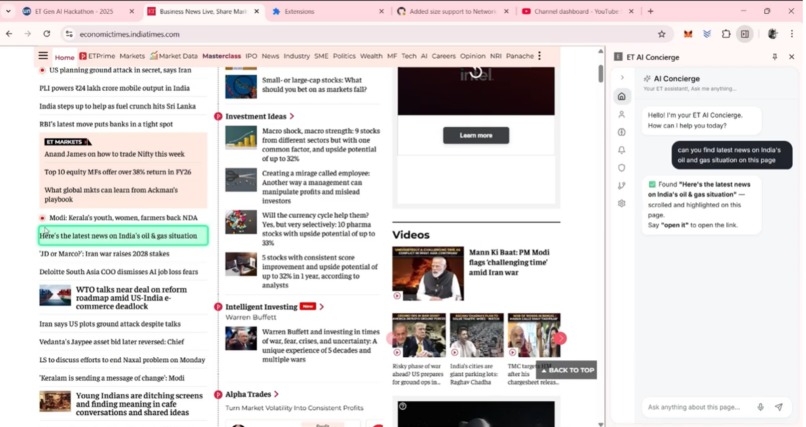Viewport: 806px width, 427px height.
Task: Open the Wealth nav item
Action: 371,56
